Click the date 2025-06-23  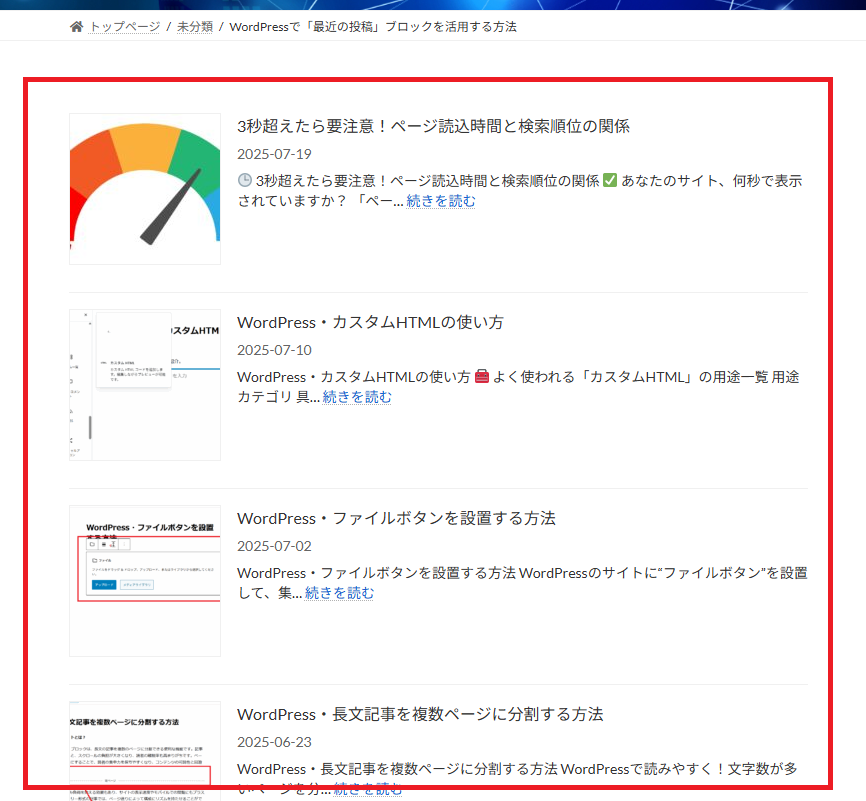(274, 742)
